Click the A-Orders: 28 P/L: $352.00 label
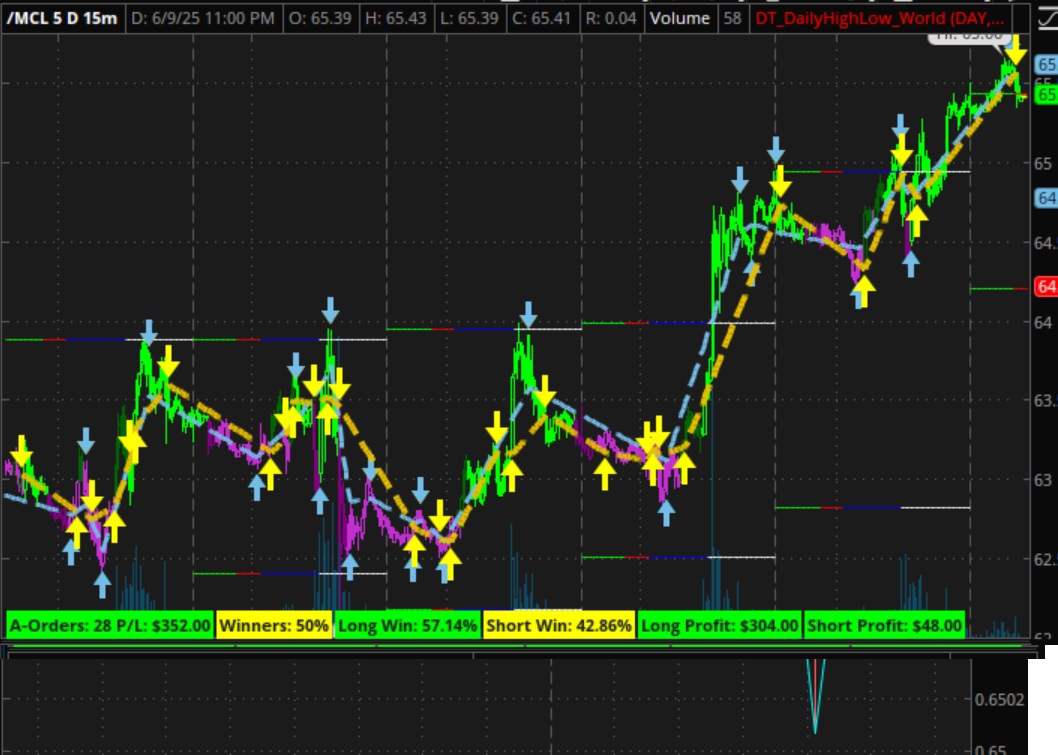1058x755 pixels. point(110,625)
